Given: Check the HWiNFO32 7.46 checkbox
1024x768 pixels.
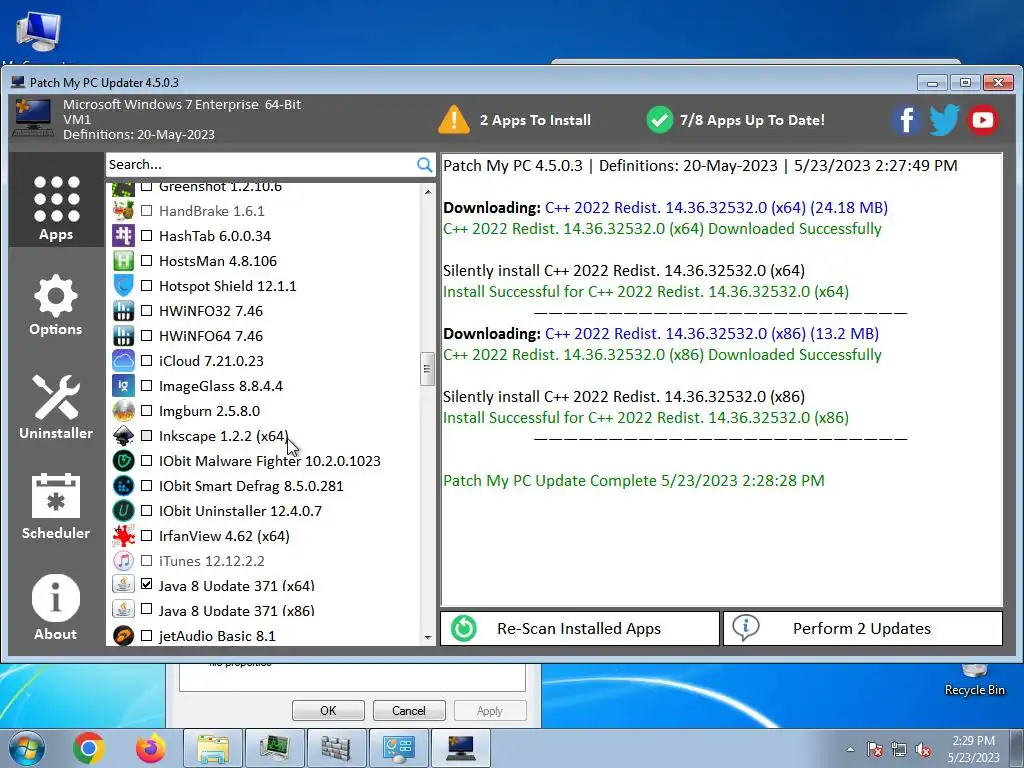Looking at the screenshot, I should (146, 310).
